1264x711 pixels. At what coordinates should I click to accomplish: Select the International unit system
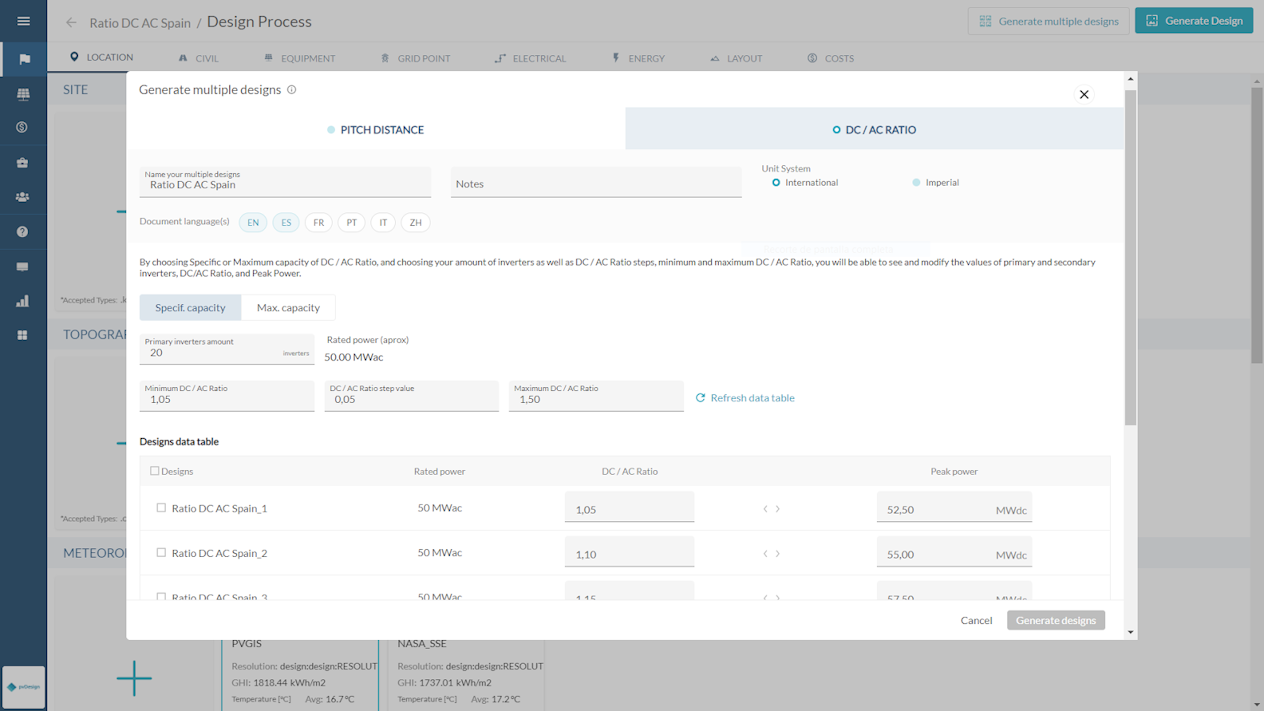pos(805,183)
